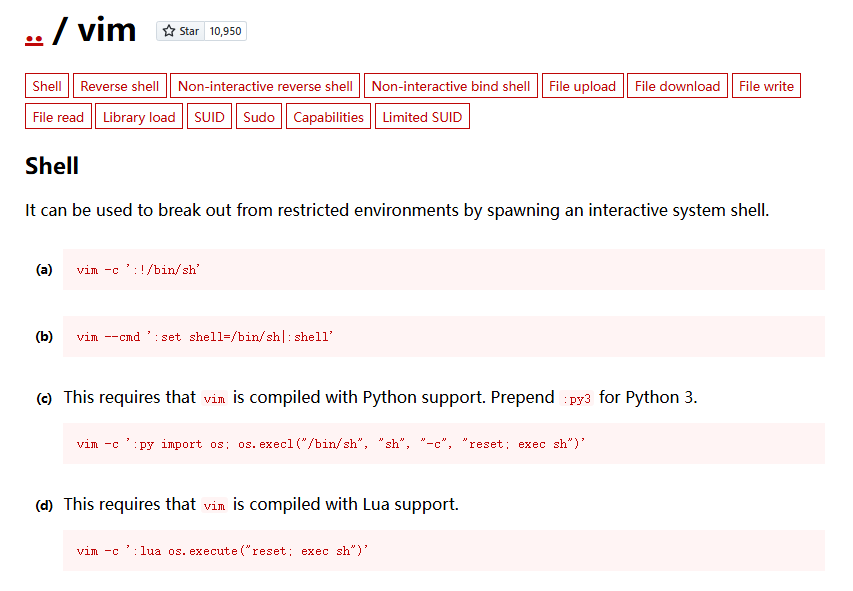This screenshot has height=591, width=853.
Task: Open the Non-interactive reverse shell tag
Action: [265, 86]
